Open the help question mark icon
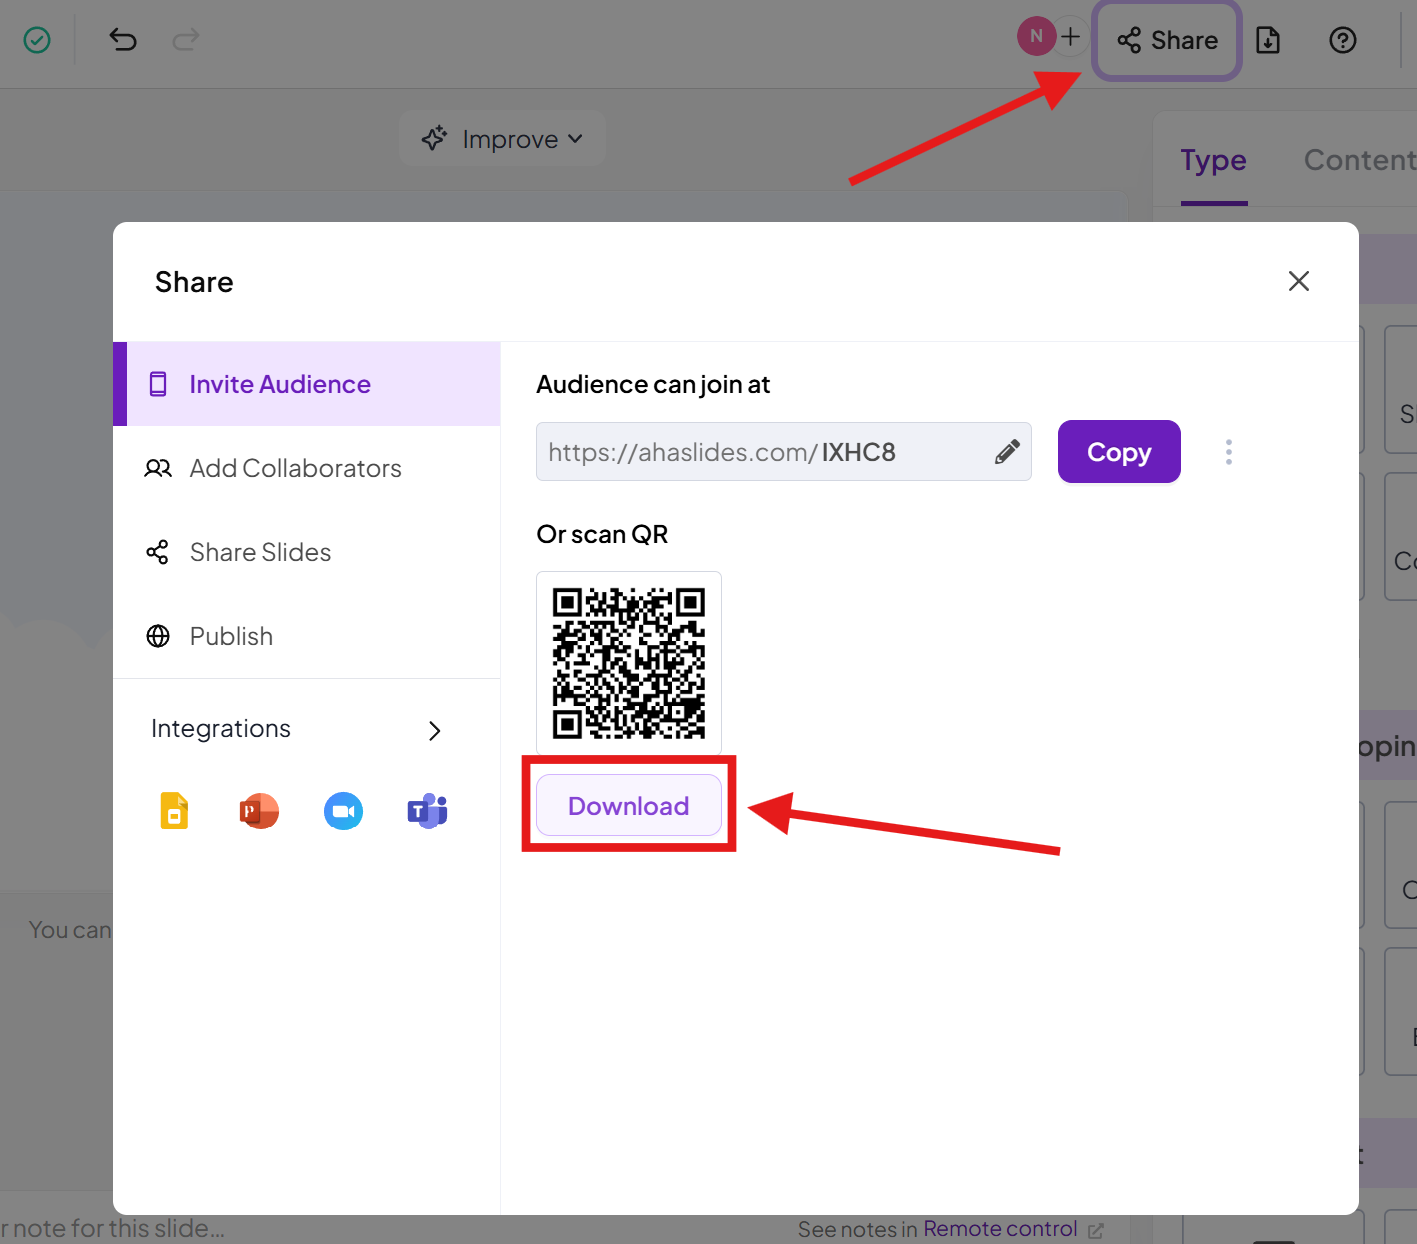The width and height of the screenshot is (1417, 1244). coord(1342,40)
